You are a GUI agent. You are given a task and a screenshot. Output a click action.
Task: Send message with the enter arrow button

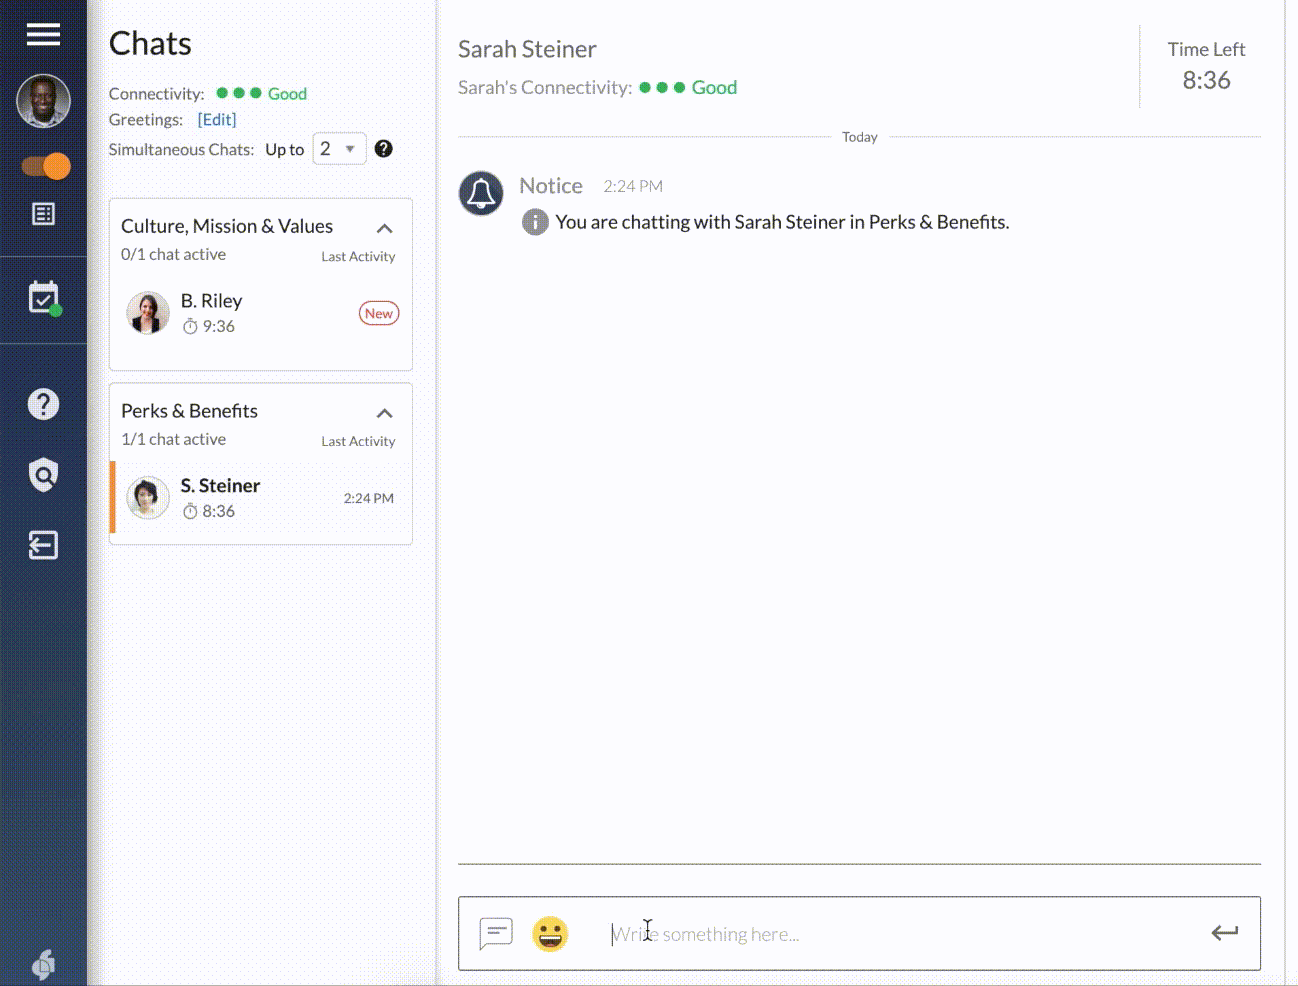click(x=1224, y=933)
